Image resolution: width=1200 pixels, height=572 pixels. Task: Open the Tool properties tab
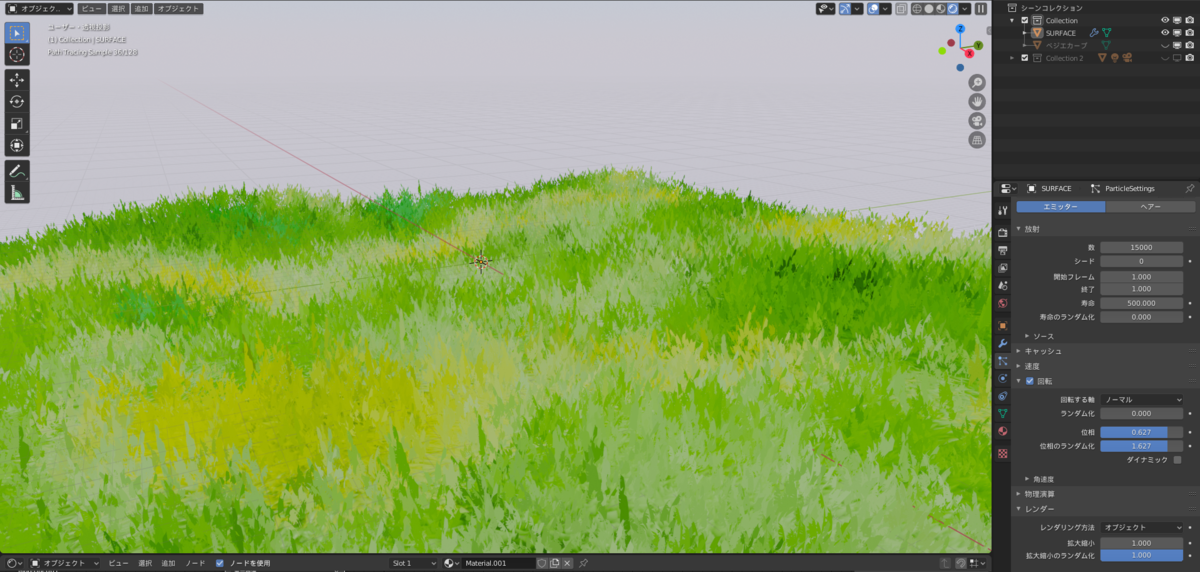click(x=1003, y=210)
